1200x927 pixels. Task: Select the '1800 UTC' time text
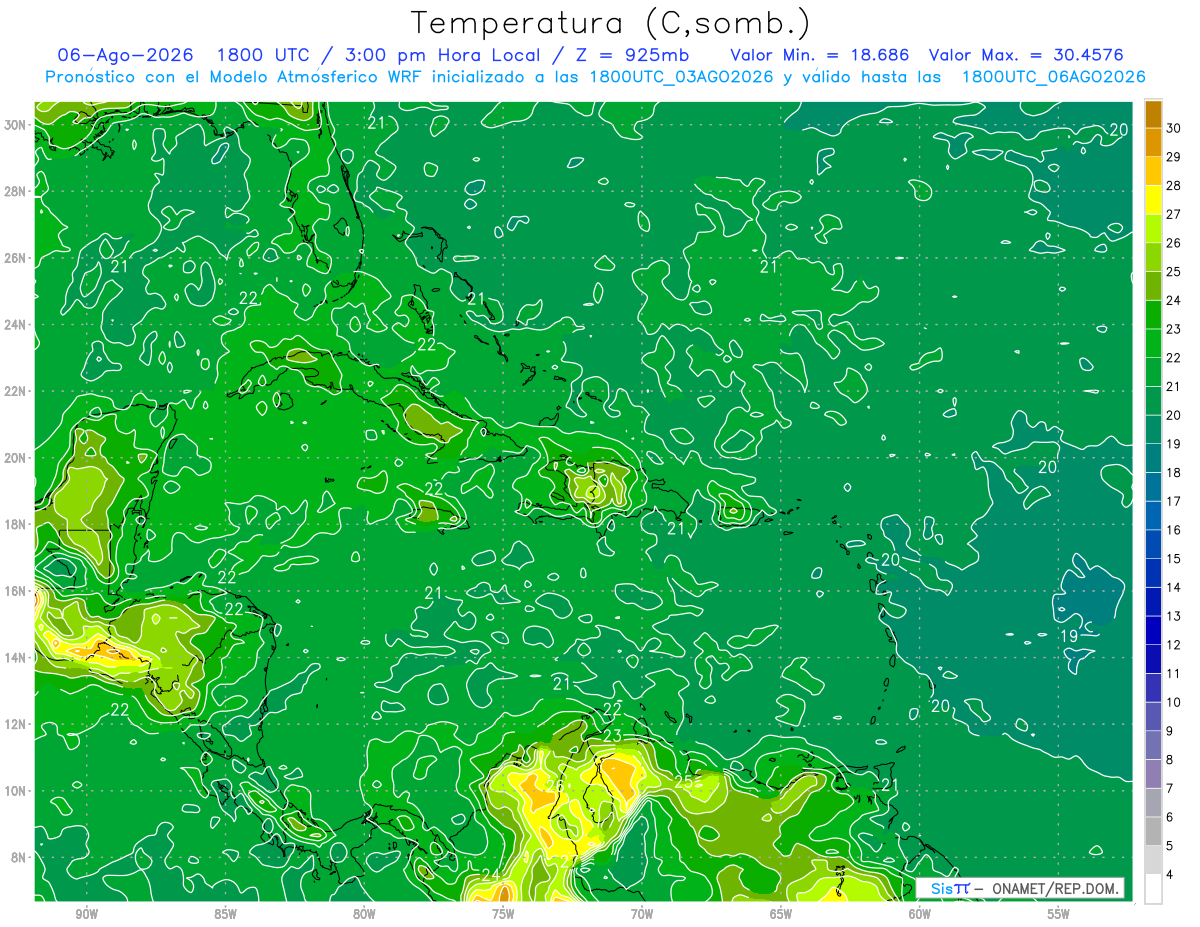coord(262,55)
